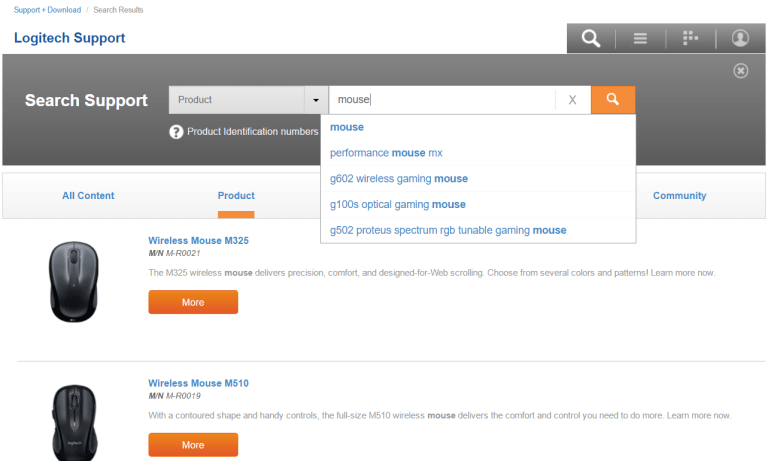Click More button under Wireless Mouse M325

(x=193, y=302)
